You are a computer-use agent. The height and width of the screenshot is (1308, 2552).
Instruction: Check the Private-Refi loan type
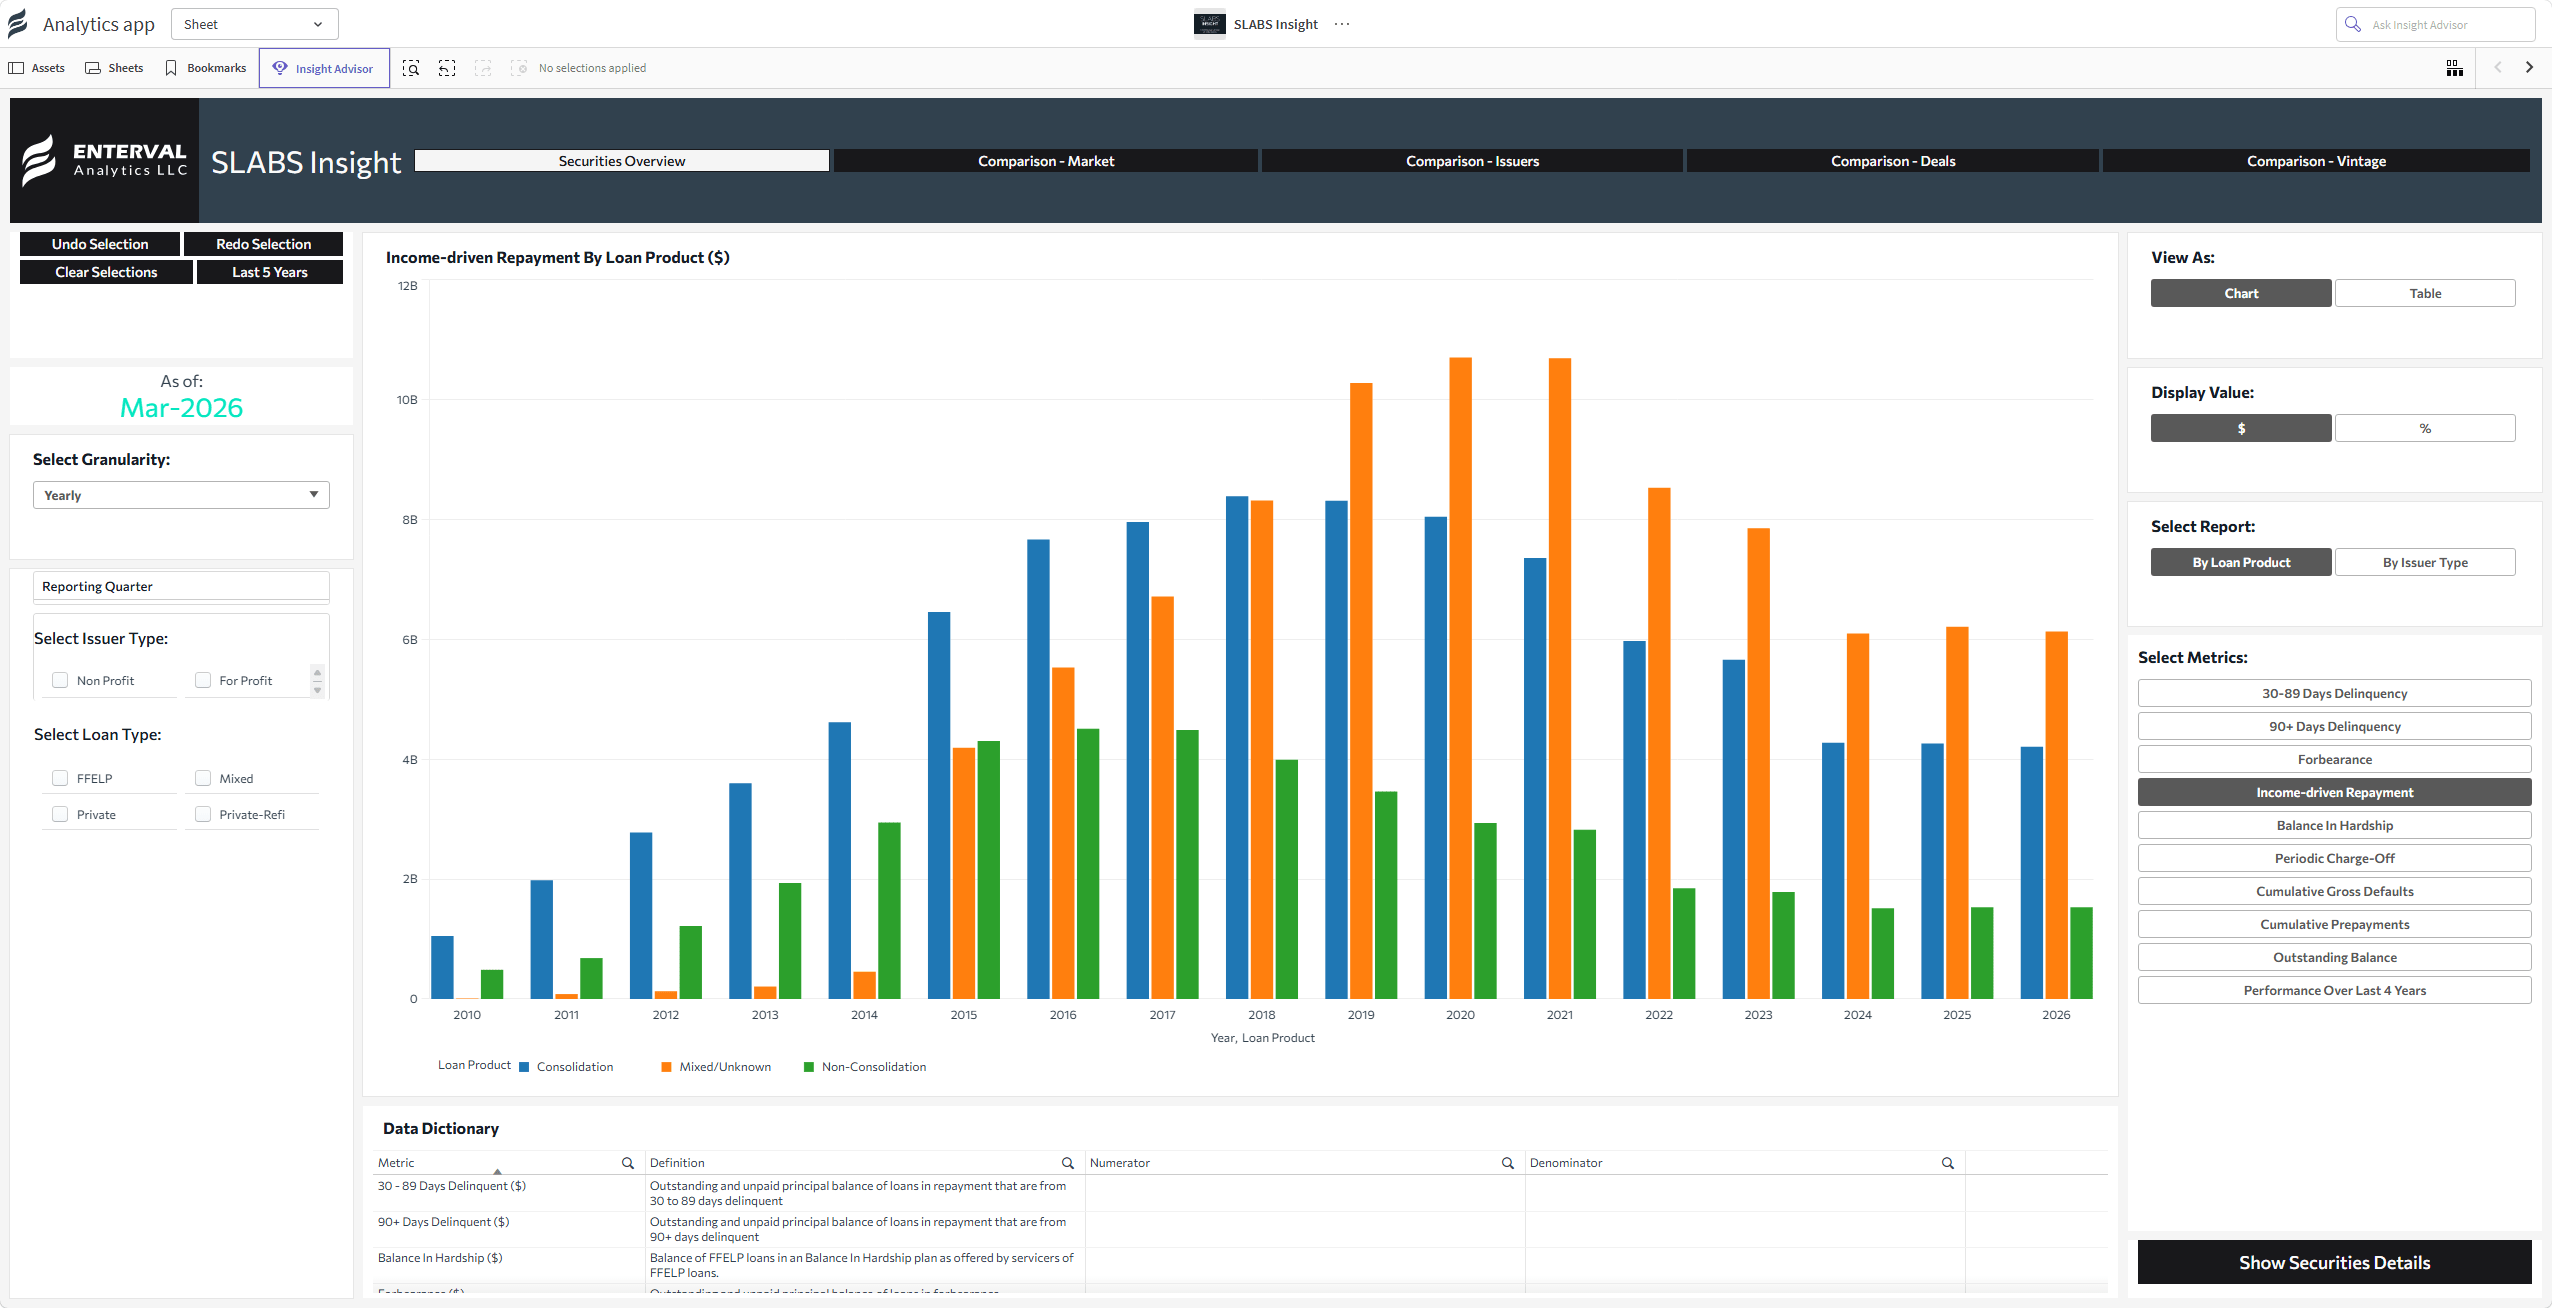pyautogui.click(x=203, y=814)
